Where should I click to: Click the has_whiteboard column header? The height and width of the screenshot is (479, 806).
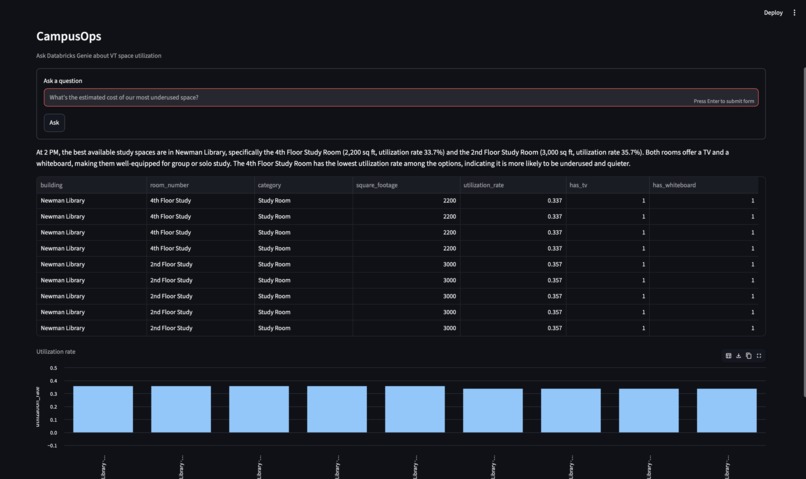point(704,185)
